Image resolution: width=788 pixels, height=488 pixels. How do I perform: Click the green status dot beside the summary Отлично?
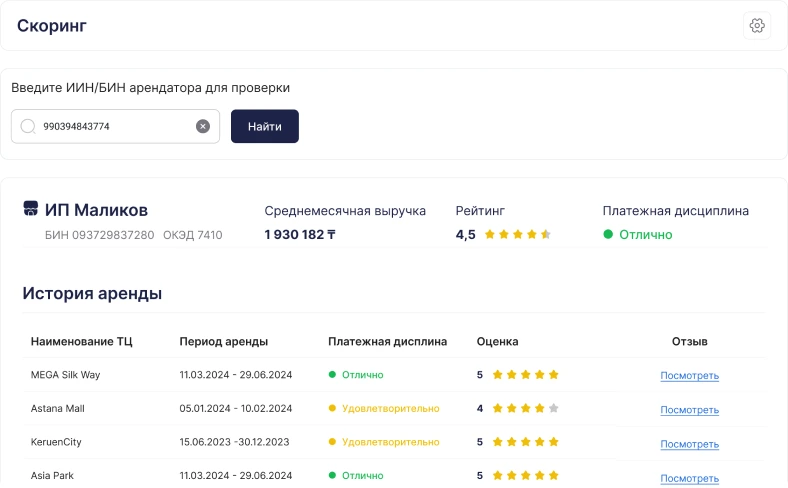pos(608,234)
